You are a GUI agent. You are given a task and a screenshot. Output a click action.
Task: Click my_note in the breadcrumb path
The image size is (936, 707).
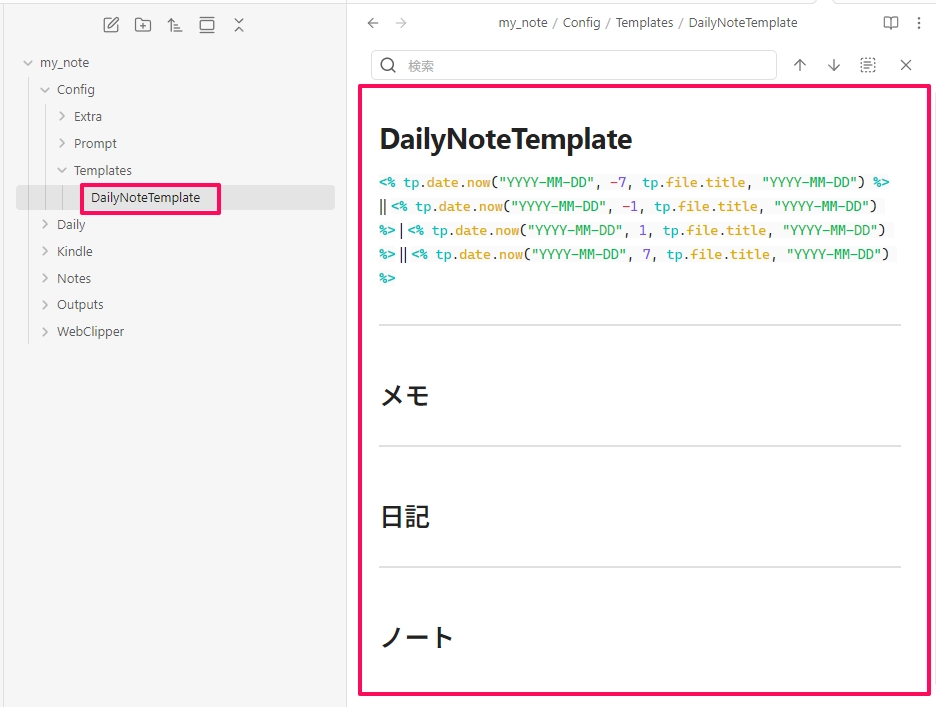coord(523,23)
